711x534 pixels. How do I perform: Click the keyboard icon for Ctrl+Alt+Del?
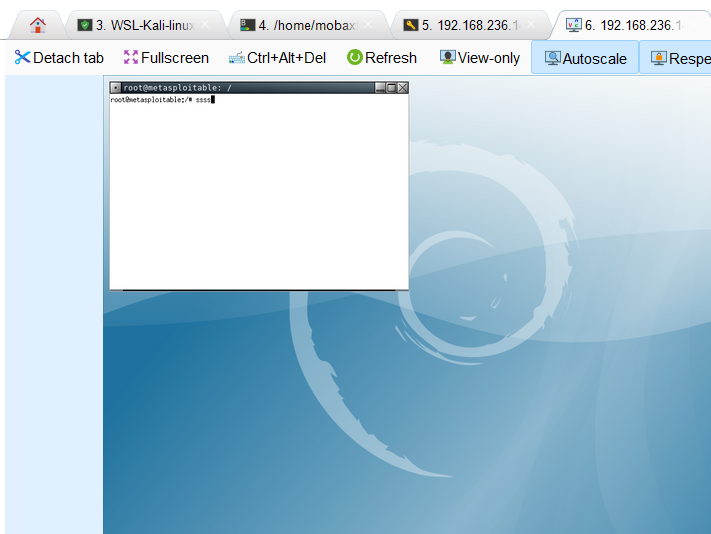pos(237,58)
